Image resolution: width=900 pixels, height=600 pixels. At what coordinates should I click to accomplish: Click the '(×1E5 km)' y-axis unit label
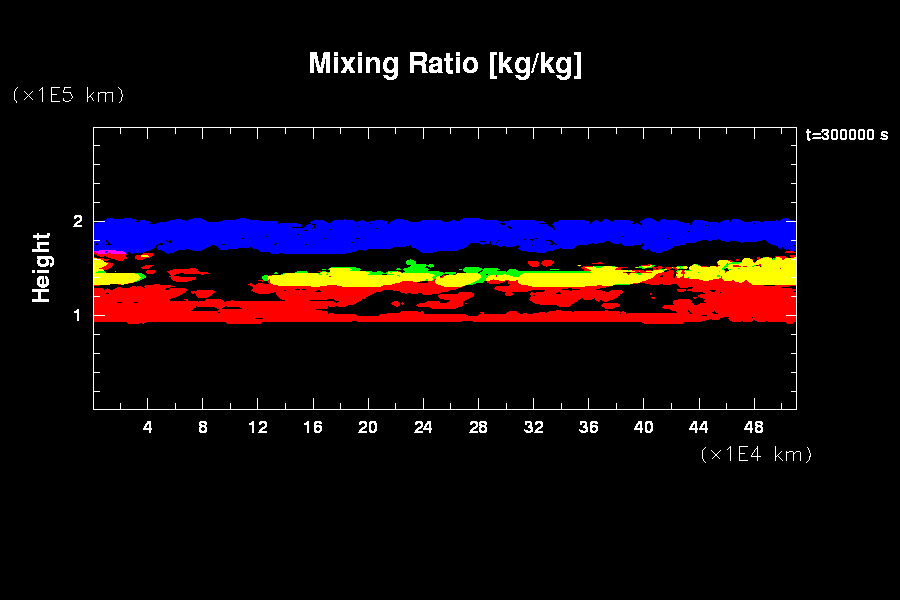(x=68, y=95)
